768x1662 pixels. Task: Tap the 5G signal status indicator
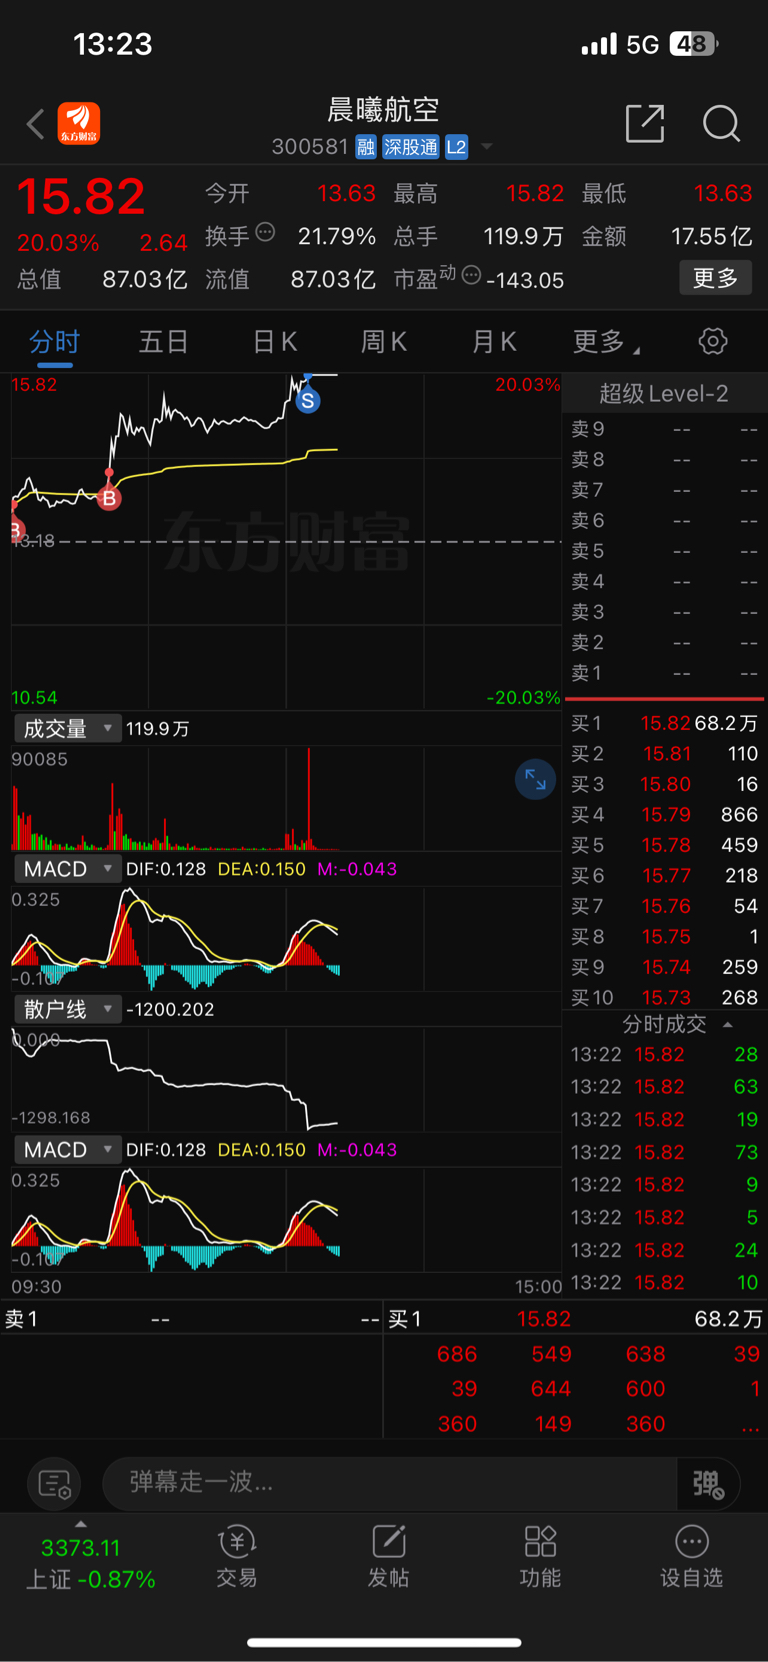[642, 44]
